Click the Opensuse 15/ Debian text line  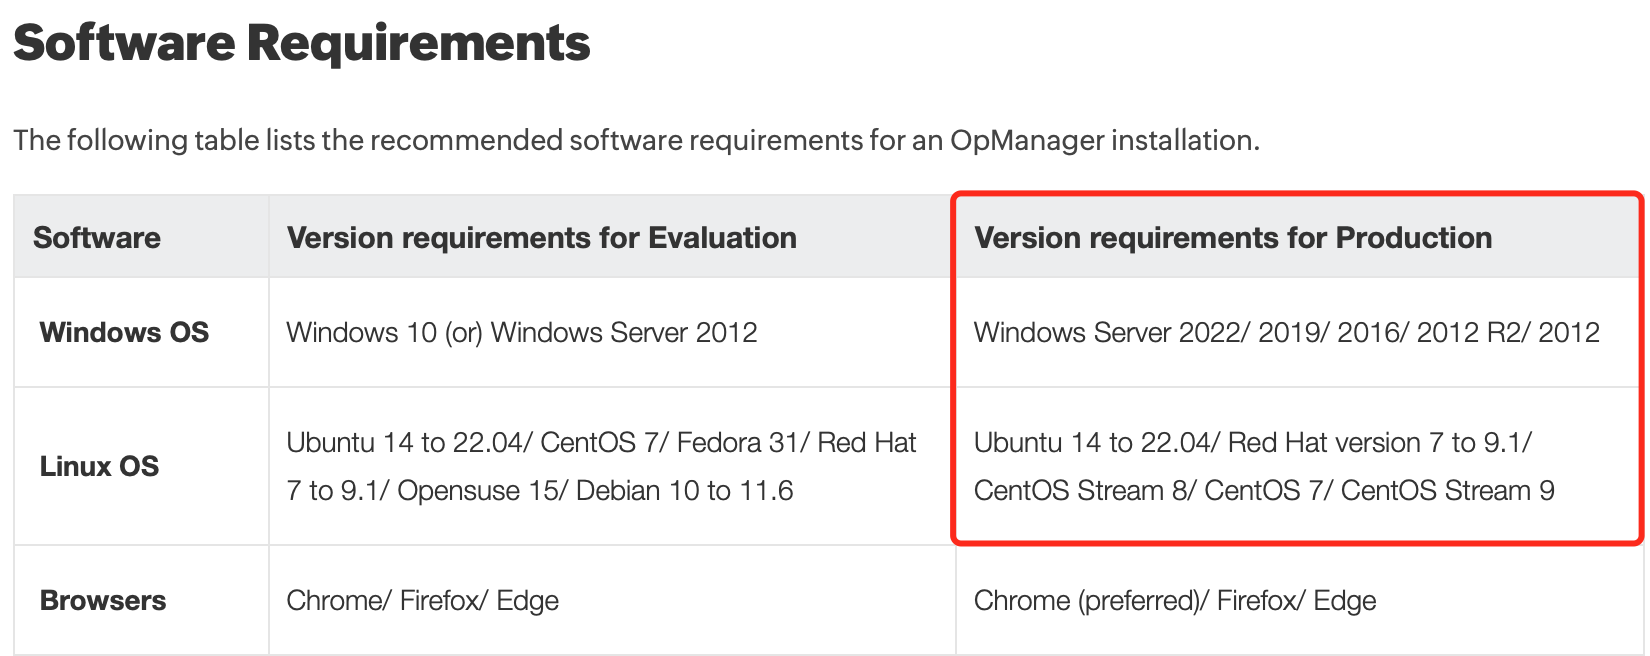(540, 491)
